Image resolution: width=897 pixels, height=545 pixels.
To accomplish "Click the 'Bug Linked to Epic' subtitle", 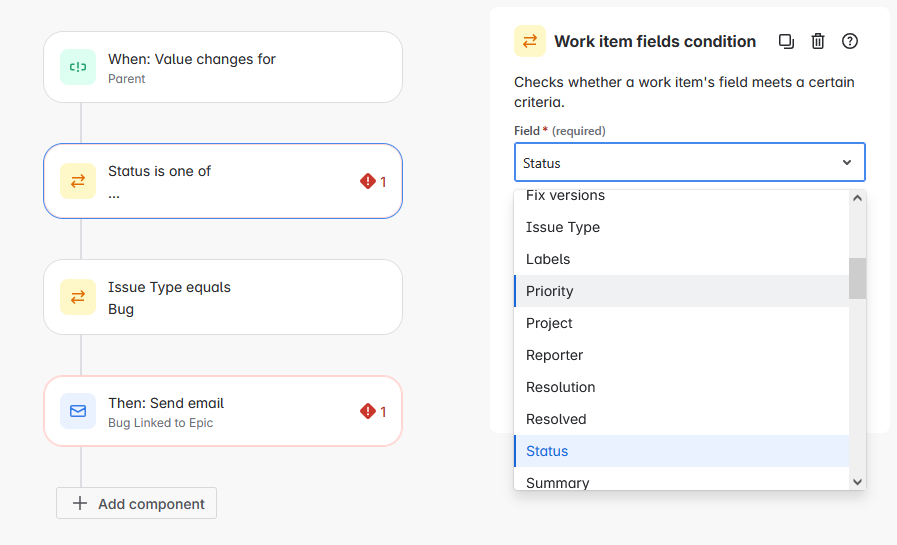I will (161, 423).
